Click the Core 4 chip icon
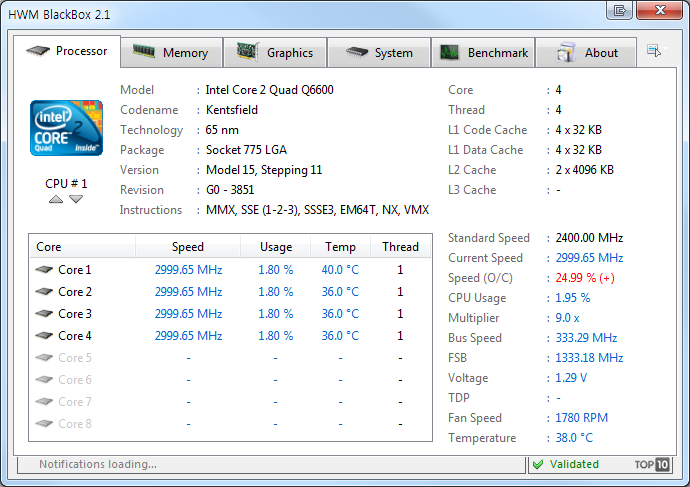The height and width of the screenshot is (487, 690). click(44, 335)
